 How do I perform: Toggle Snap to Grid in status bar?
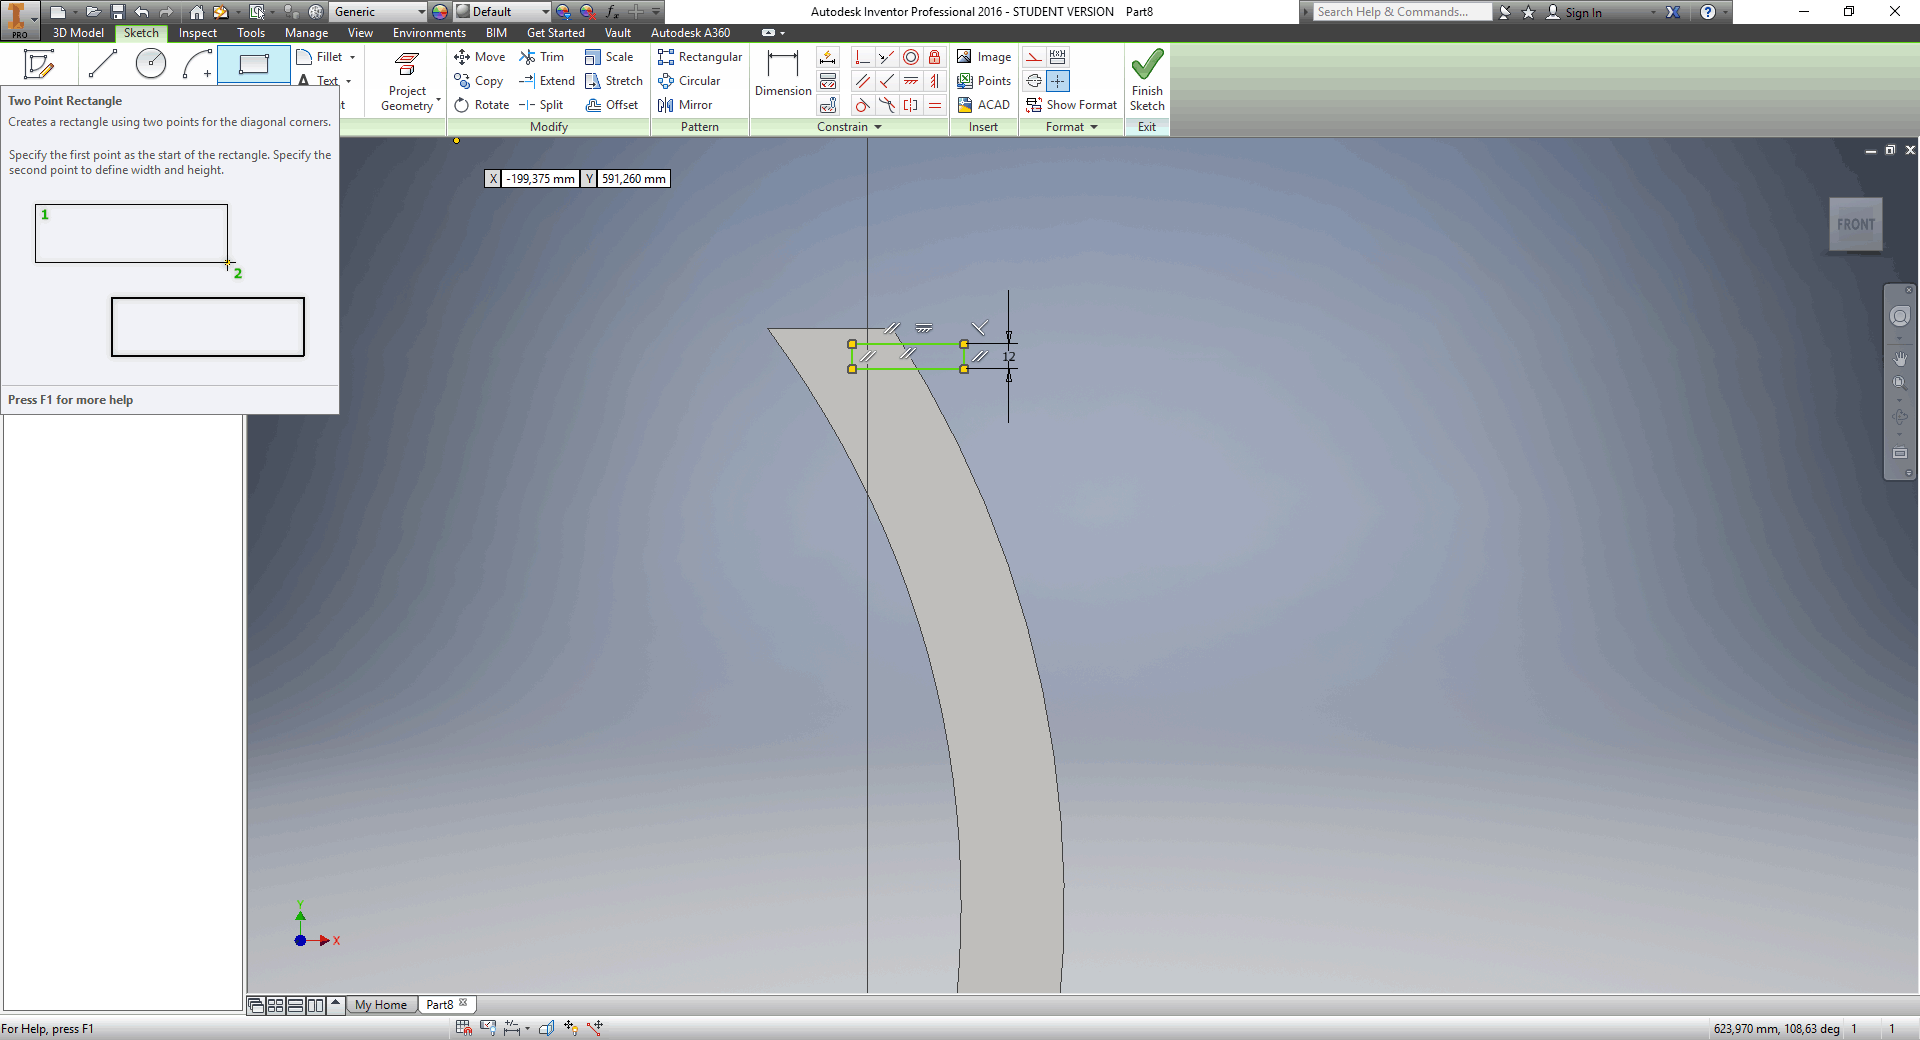[x=464, y=1027]
